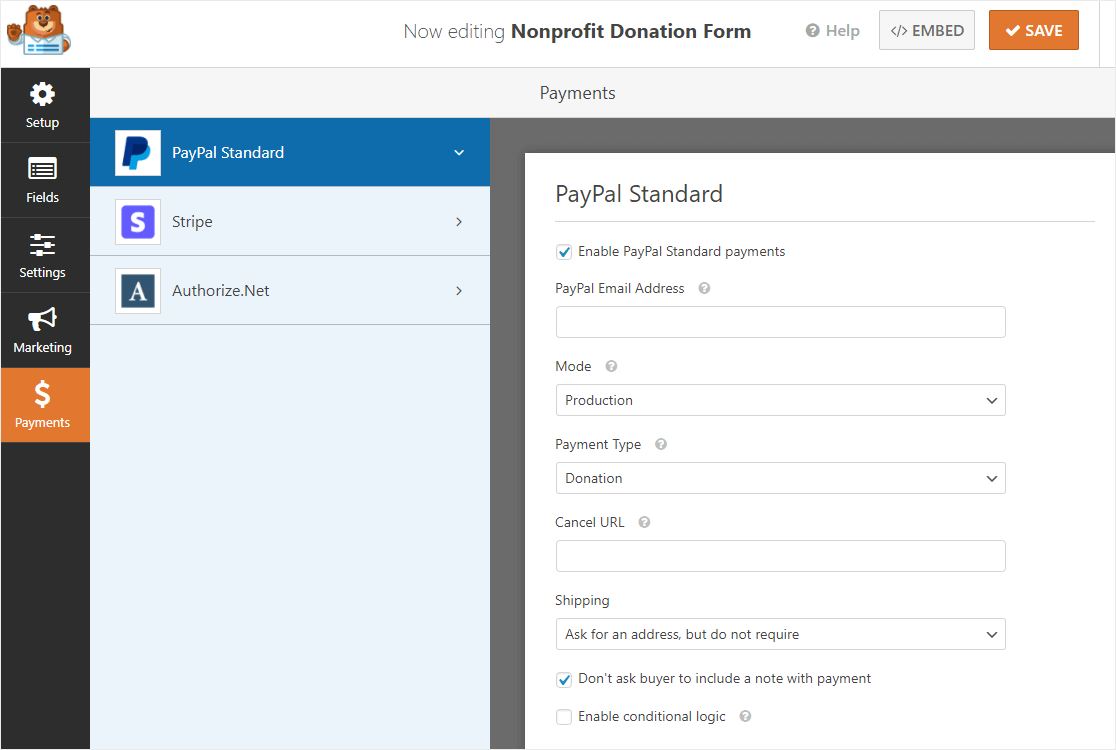Viewport: 1116px width, 750px height.
Task: Expand the Stripe payment section
Action: pos(290,222)
